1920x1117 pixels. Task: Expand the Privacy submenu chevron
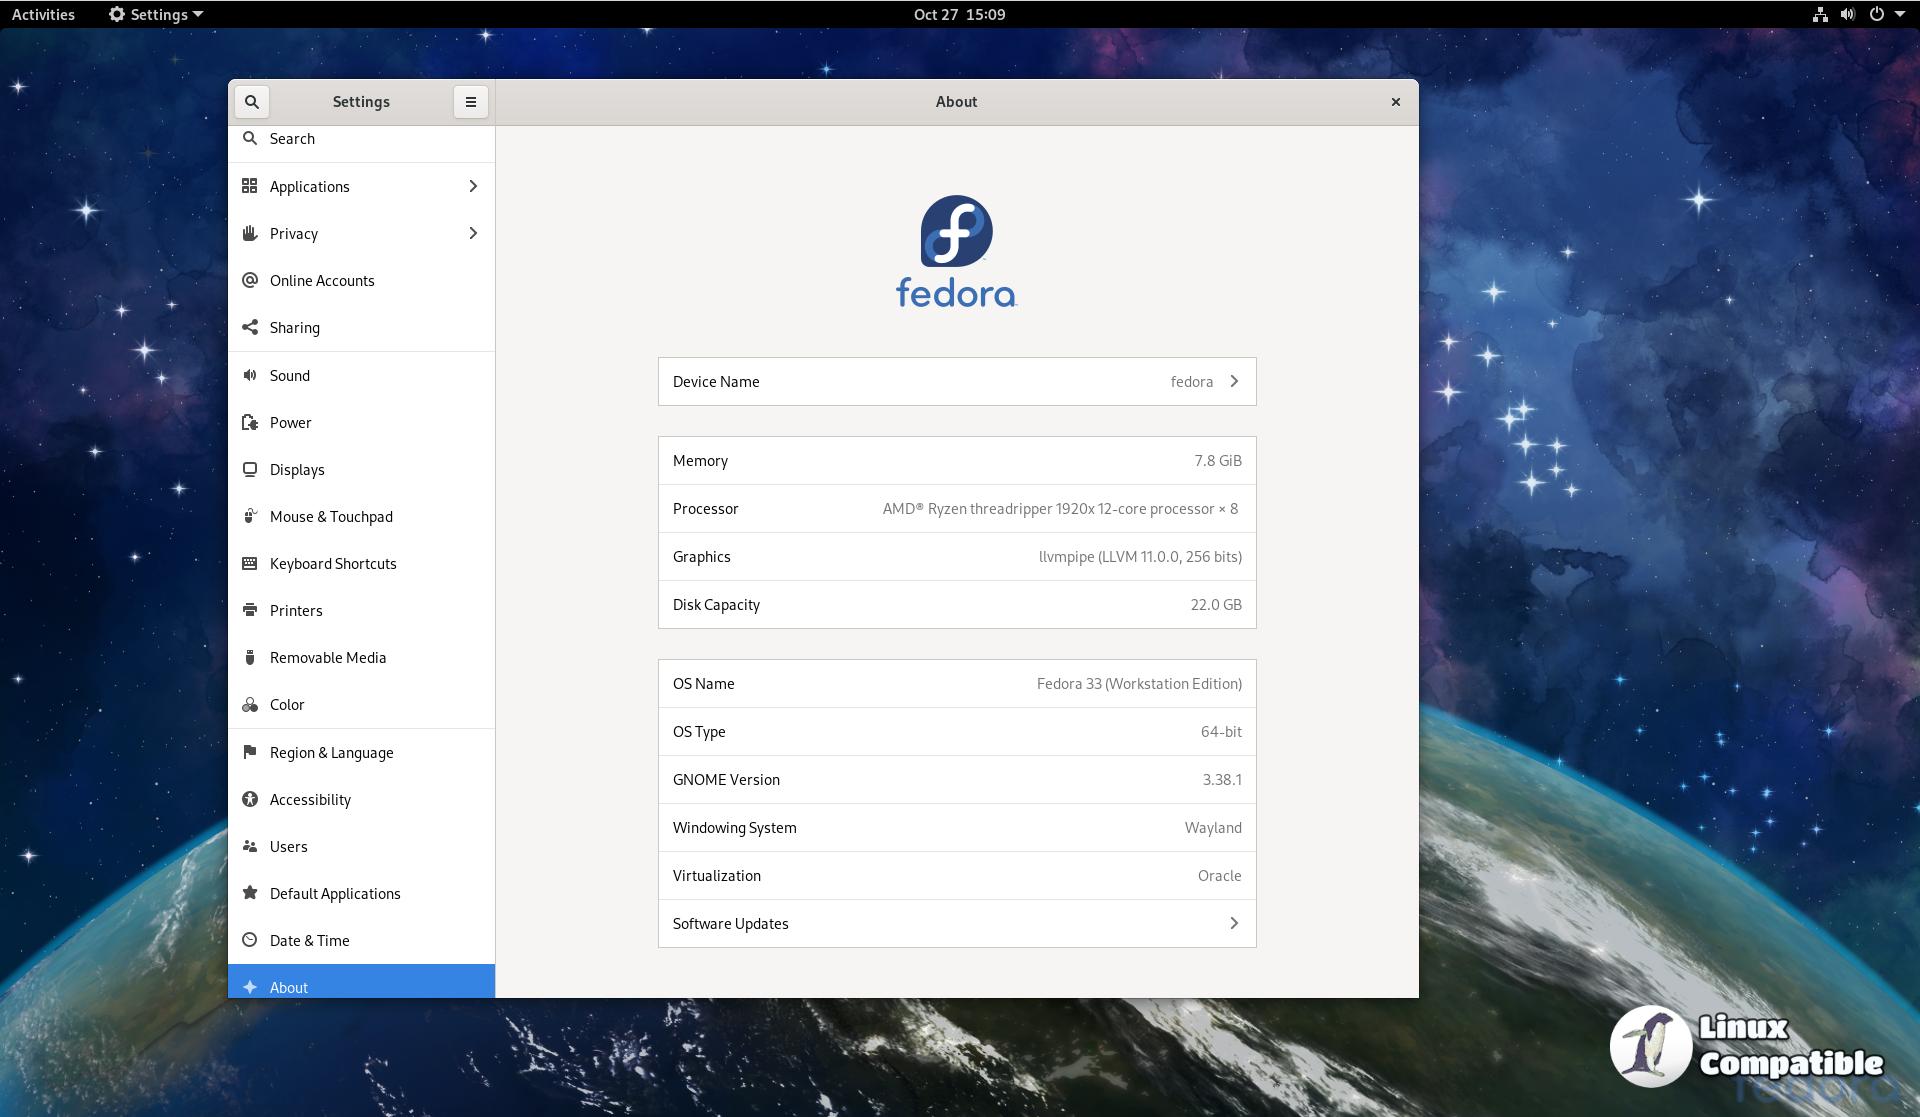[x=473, y=234]
